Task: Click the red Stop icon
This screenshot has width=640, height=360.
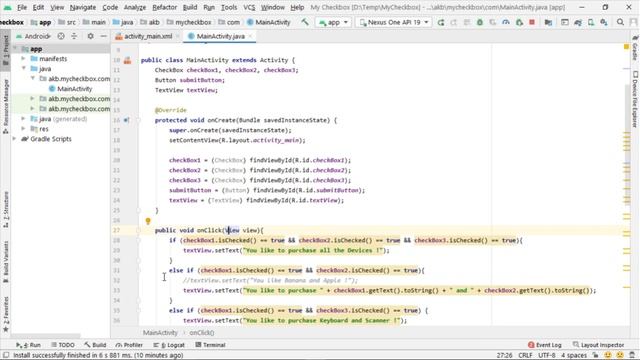Action: click(x=532, y=22)
